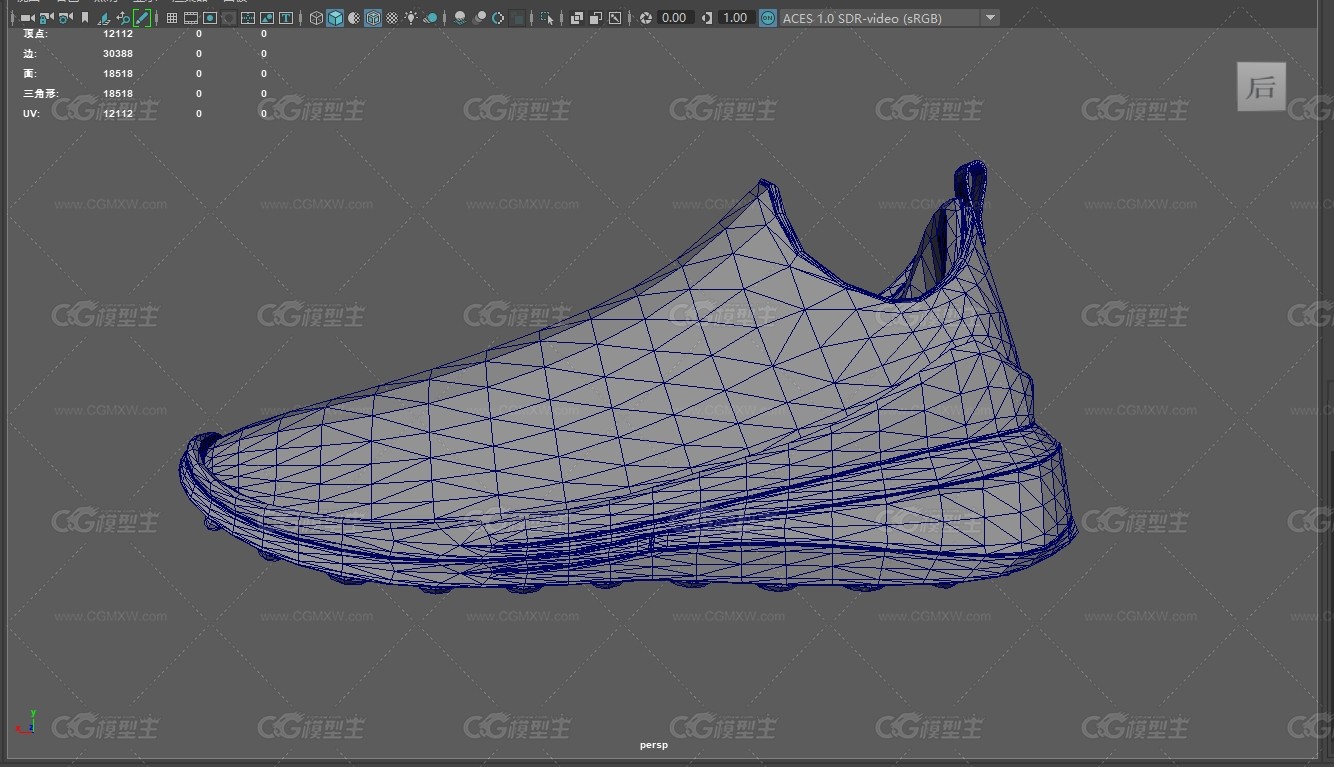Click the UV count label
The width and height of the screenshot is (1334, 767).
31,114
